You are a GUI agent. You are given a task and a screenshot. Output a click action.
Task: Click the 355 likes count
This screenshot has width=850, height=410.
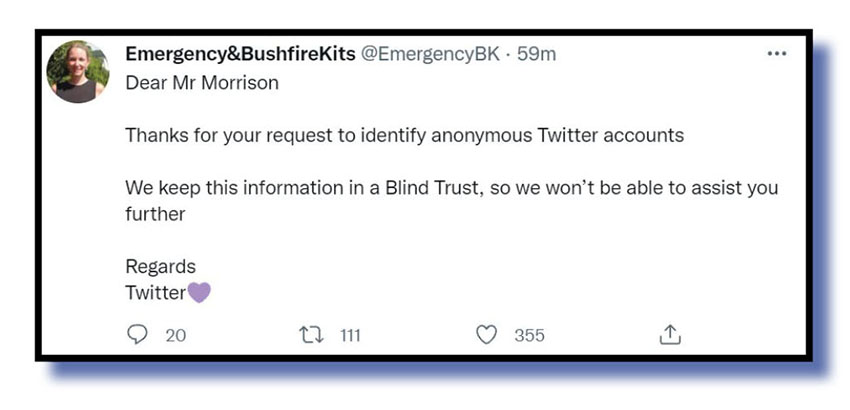[x=529, y=336]
